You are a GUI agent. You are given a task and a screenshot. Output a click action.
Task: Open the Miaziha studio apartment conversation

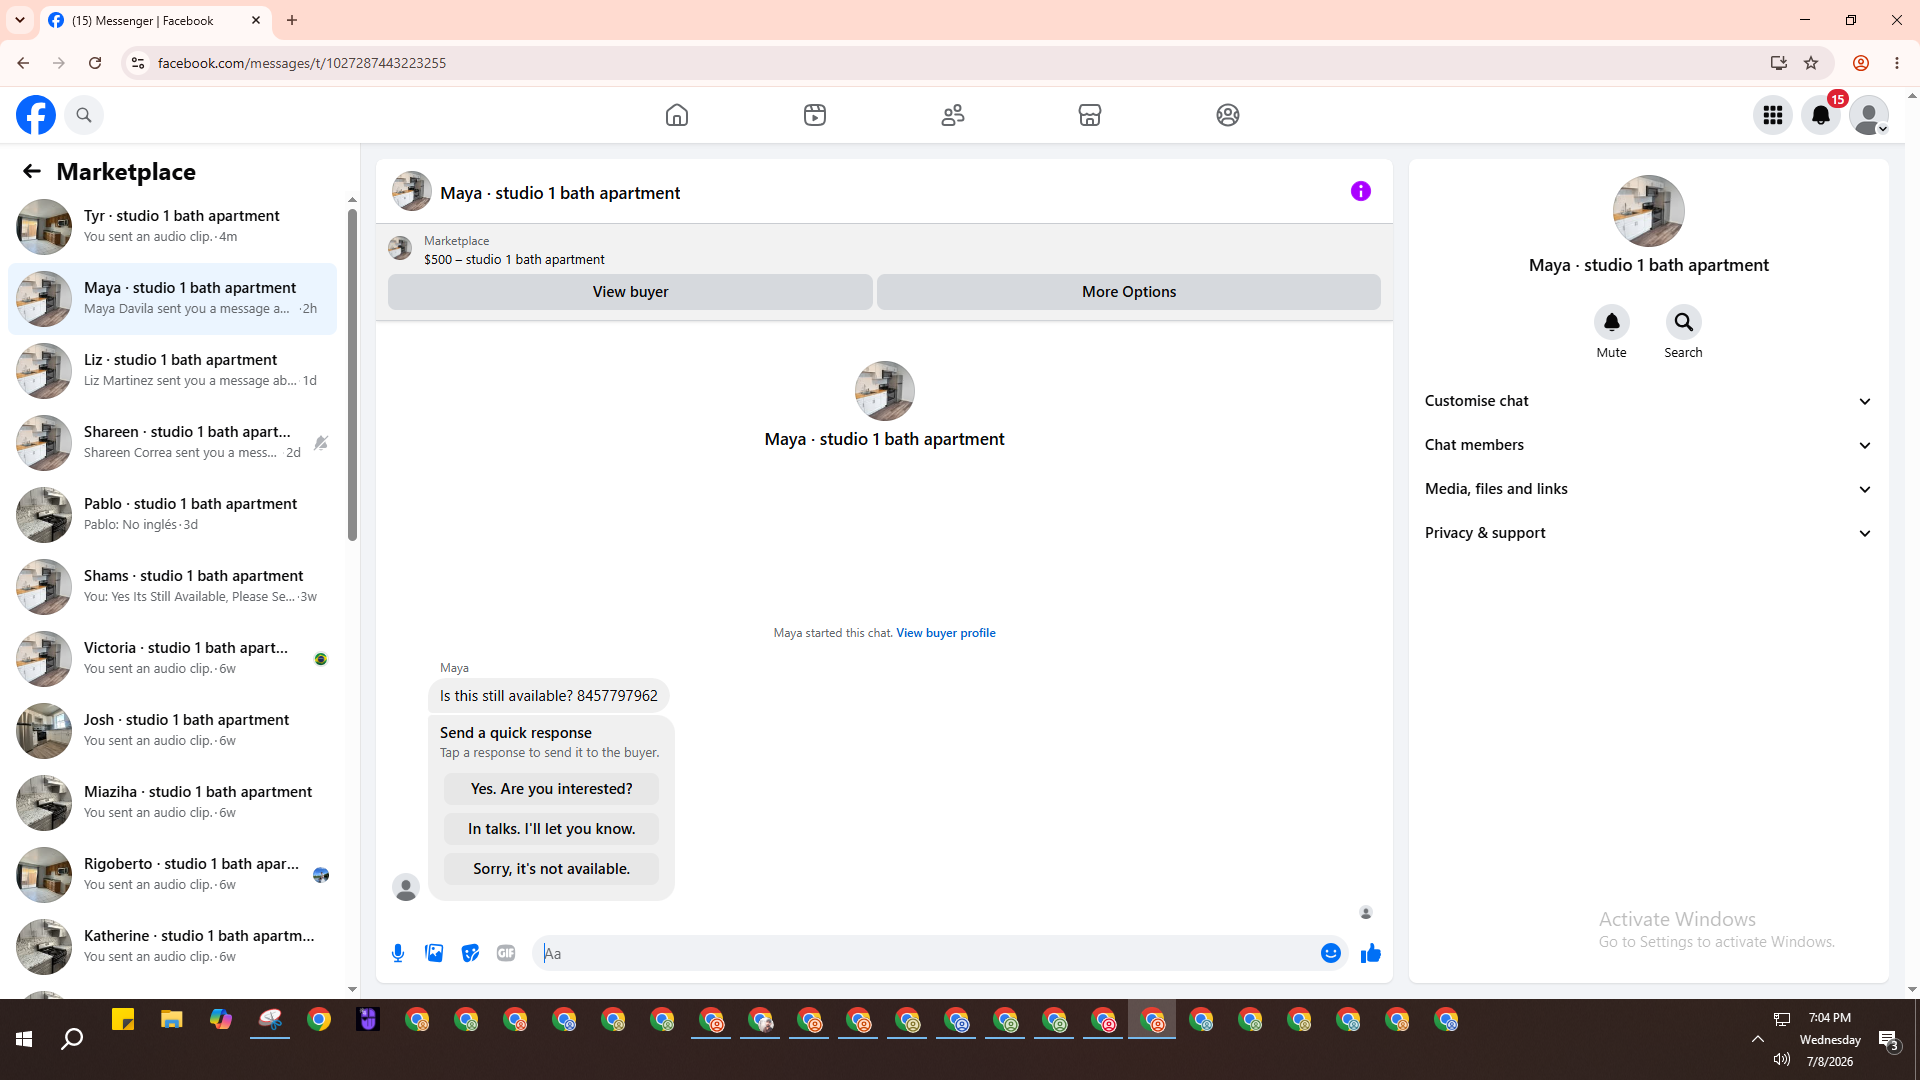(x=172, y=803)
